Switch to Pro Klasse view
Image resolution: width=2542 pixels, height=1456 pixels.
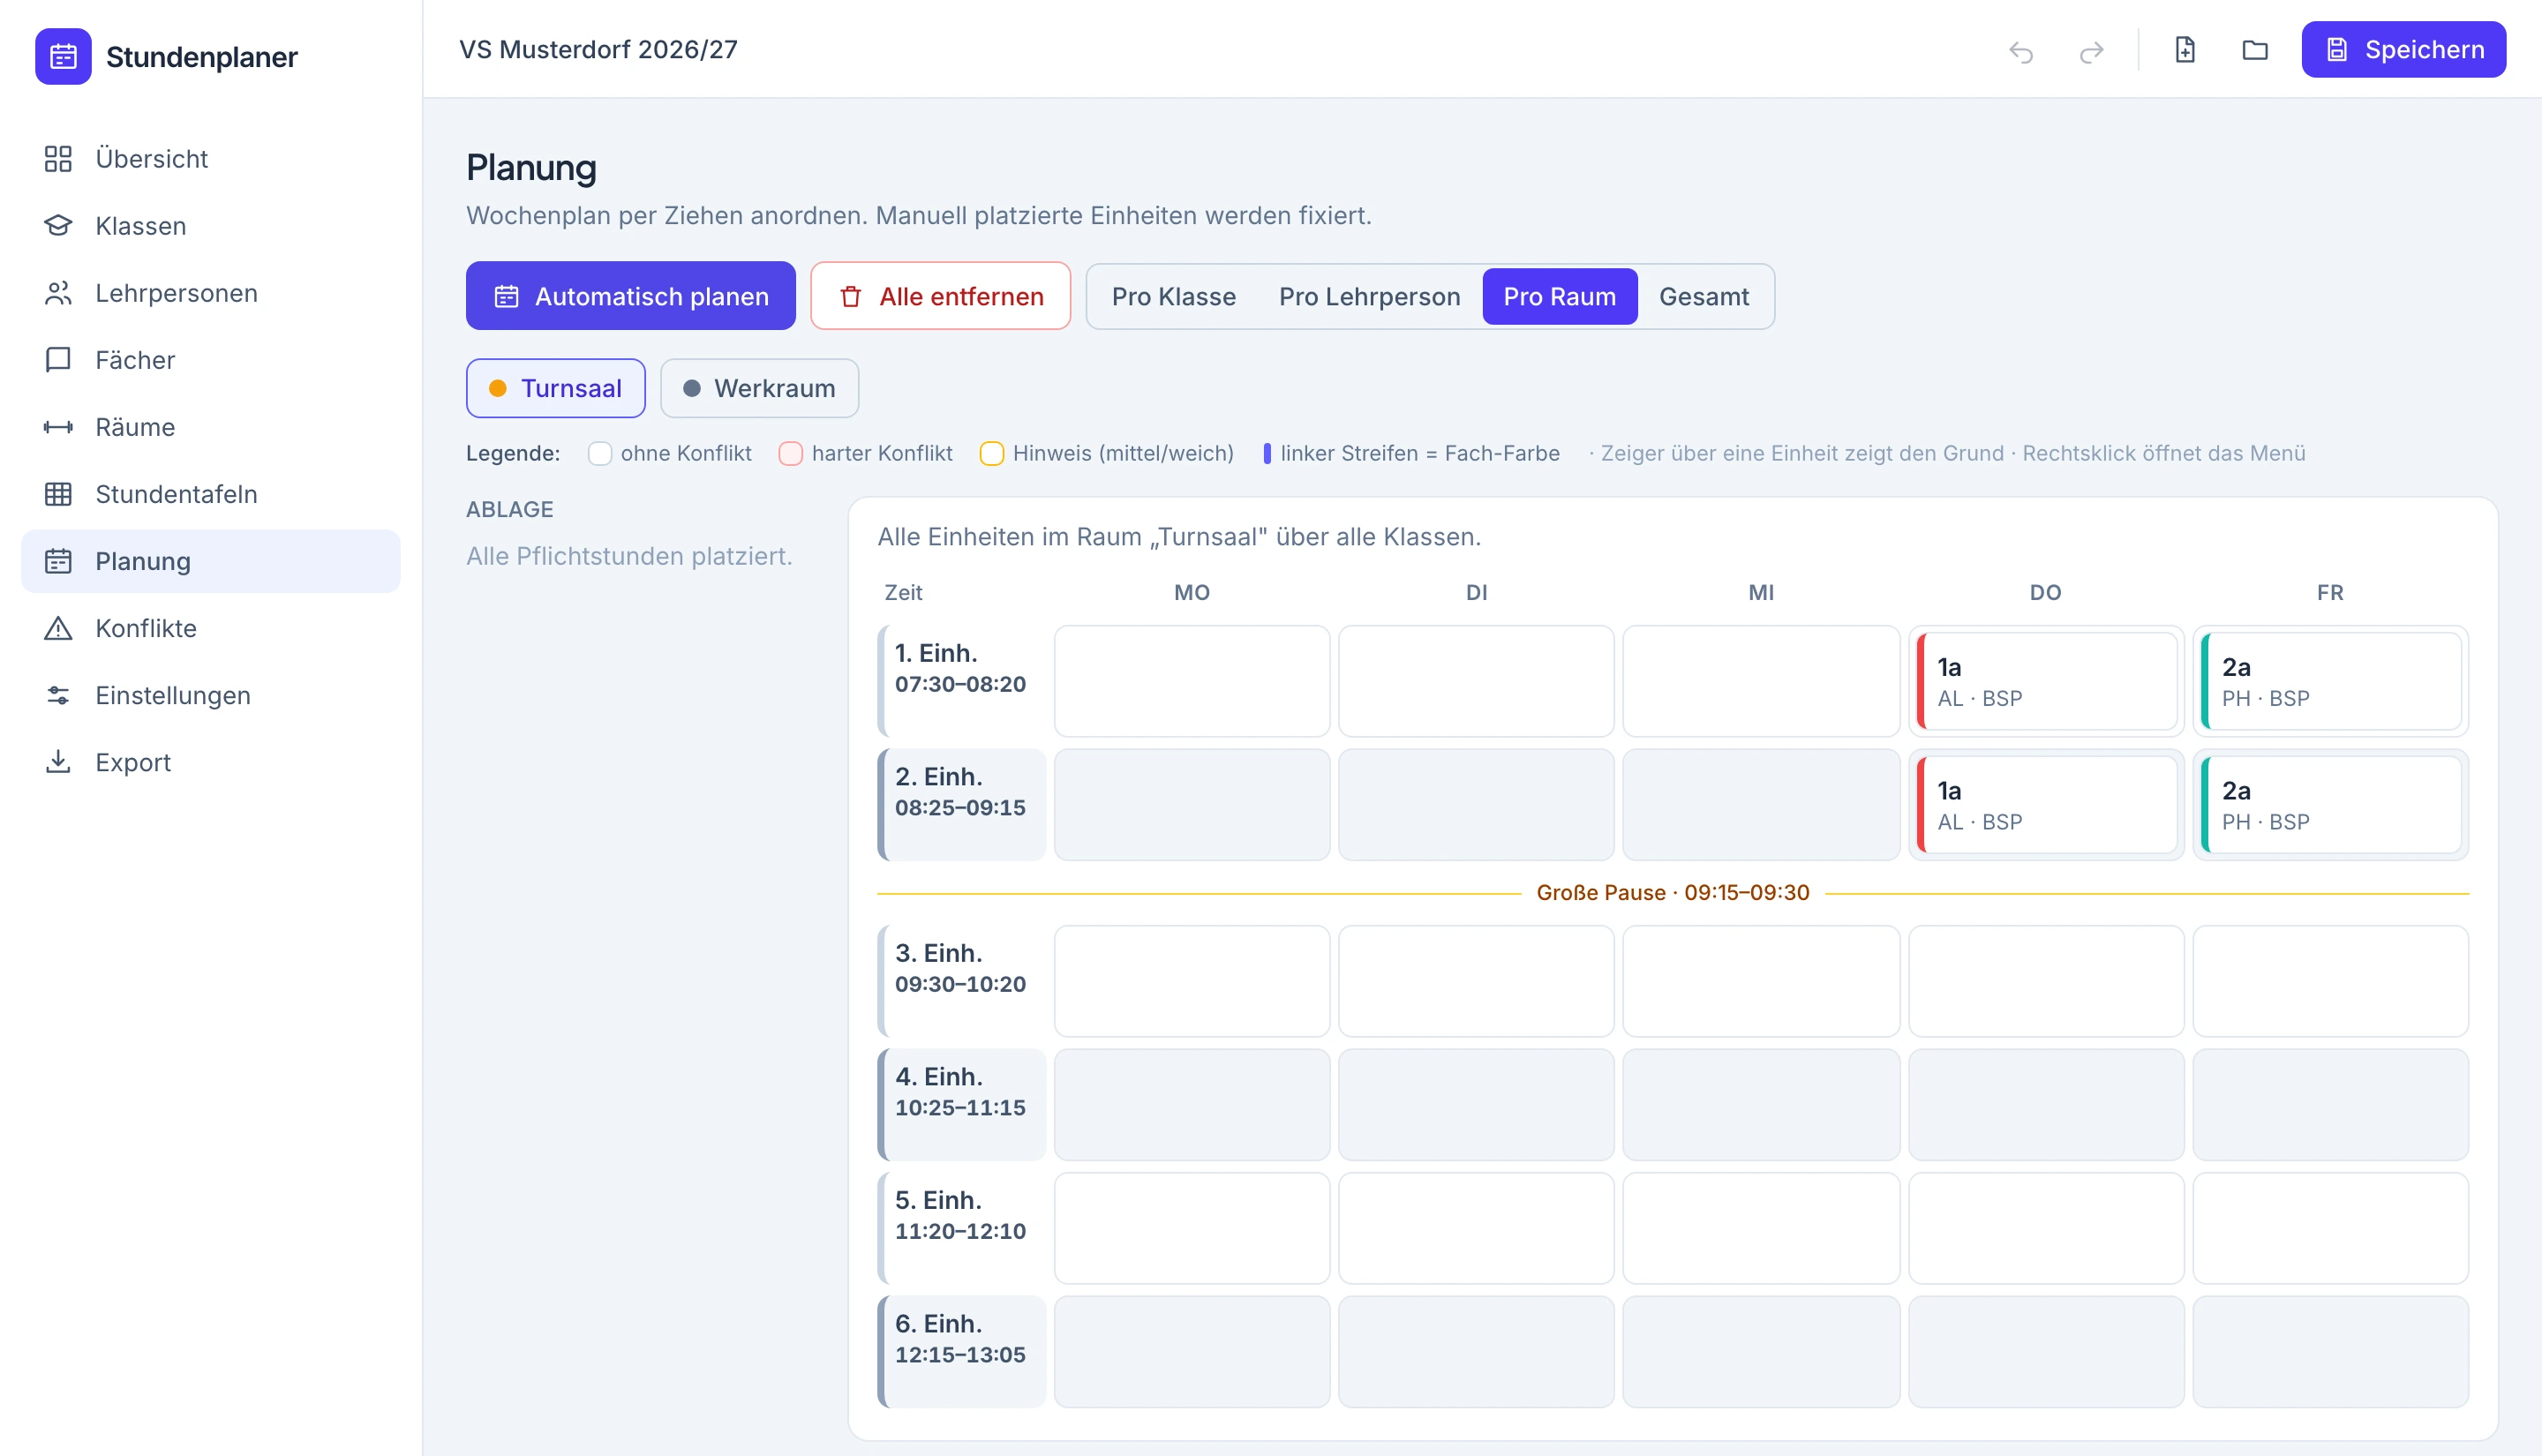click(1173, 297)
